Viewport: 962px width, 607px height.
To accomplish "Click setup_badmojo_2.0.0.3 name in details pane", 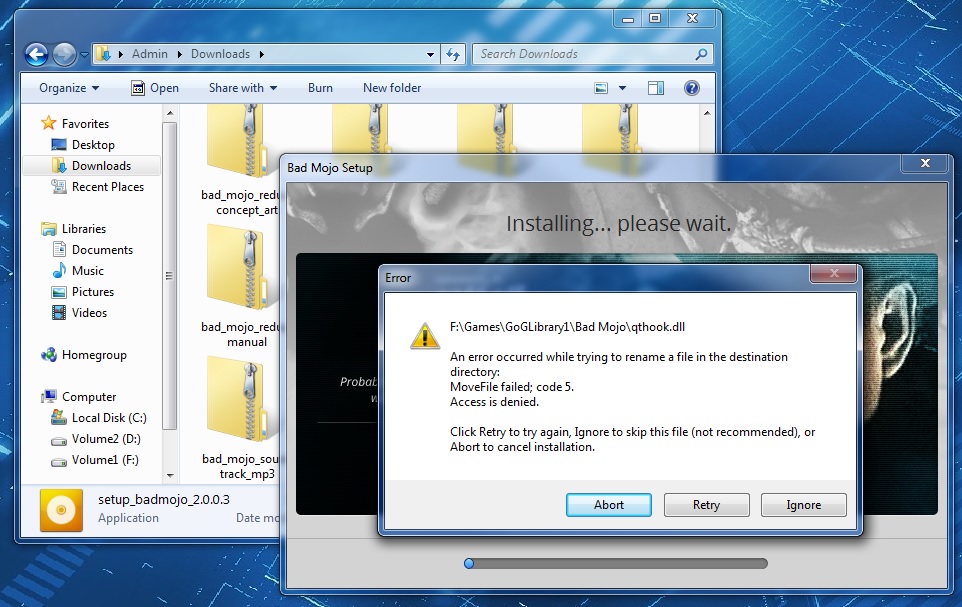I will (164, 500).
